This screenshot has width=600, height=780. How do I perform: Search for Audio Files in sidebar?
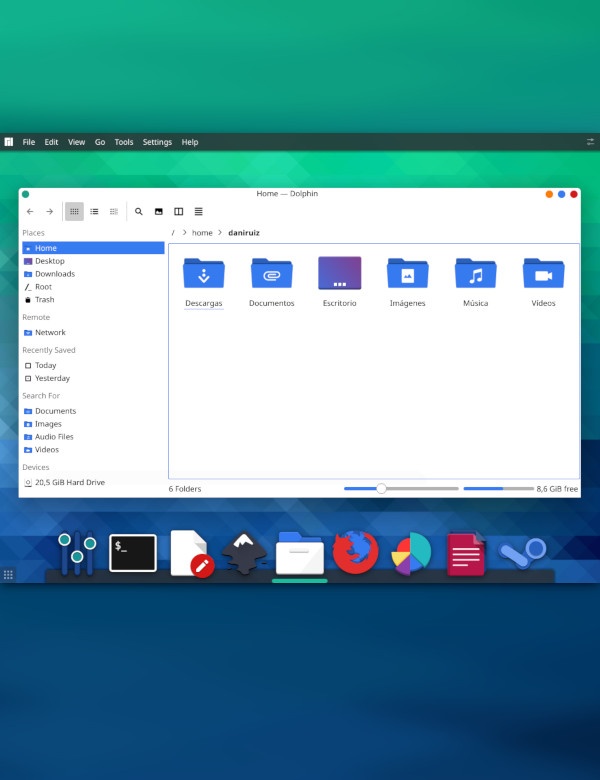[93, 437]
